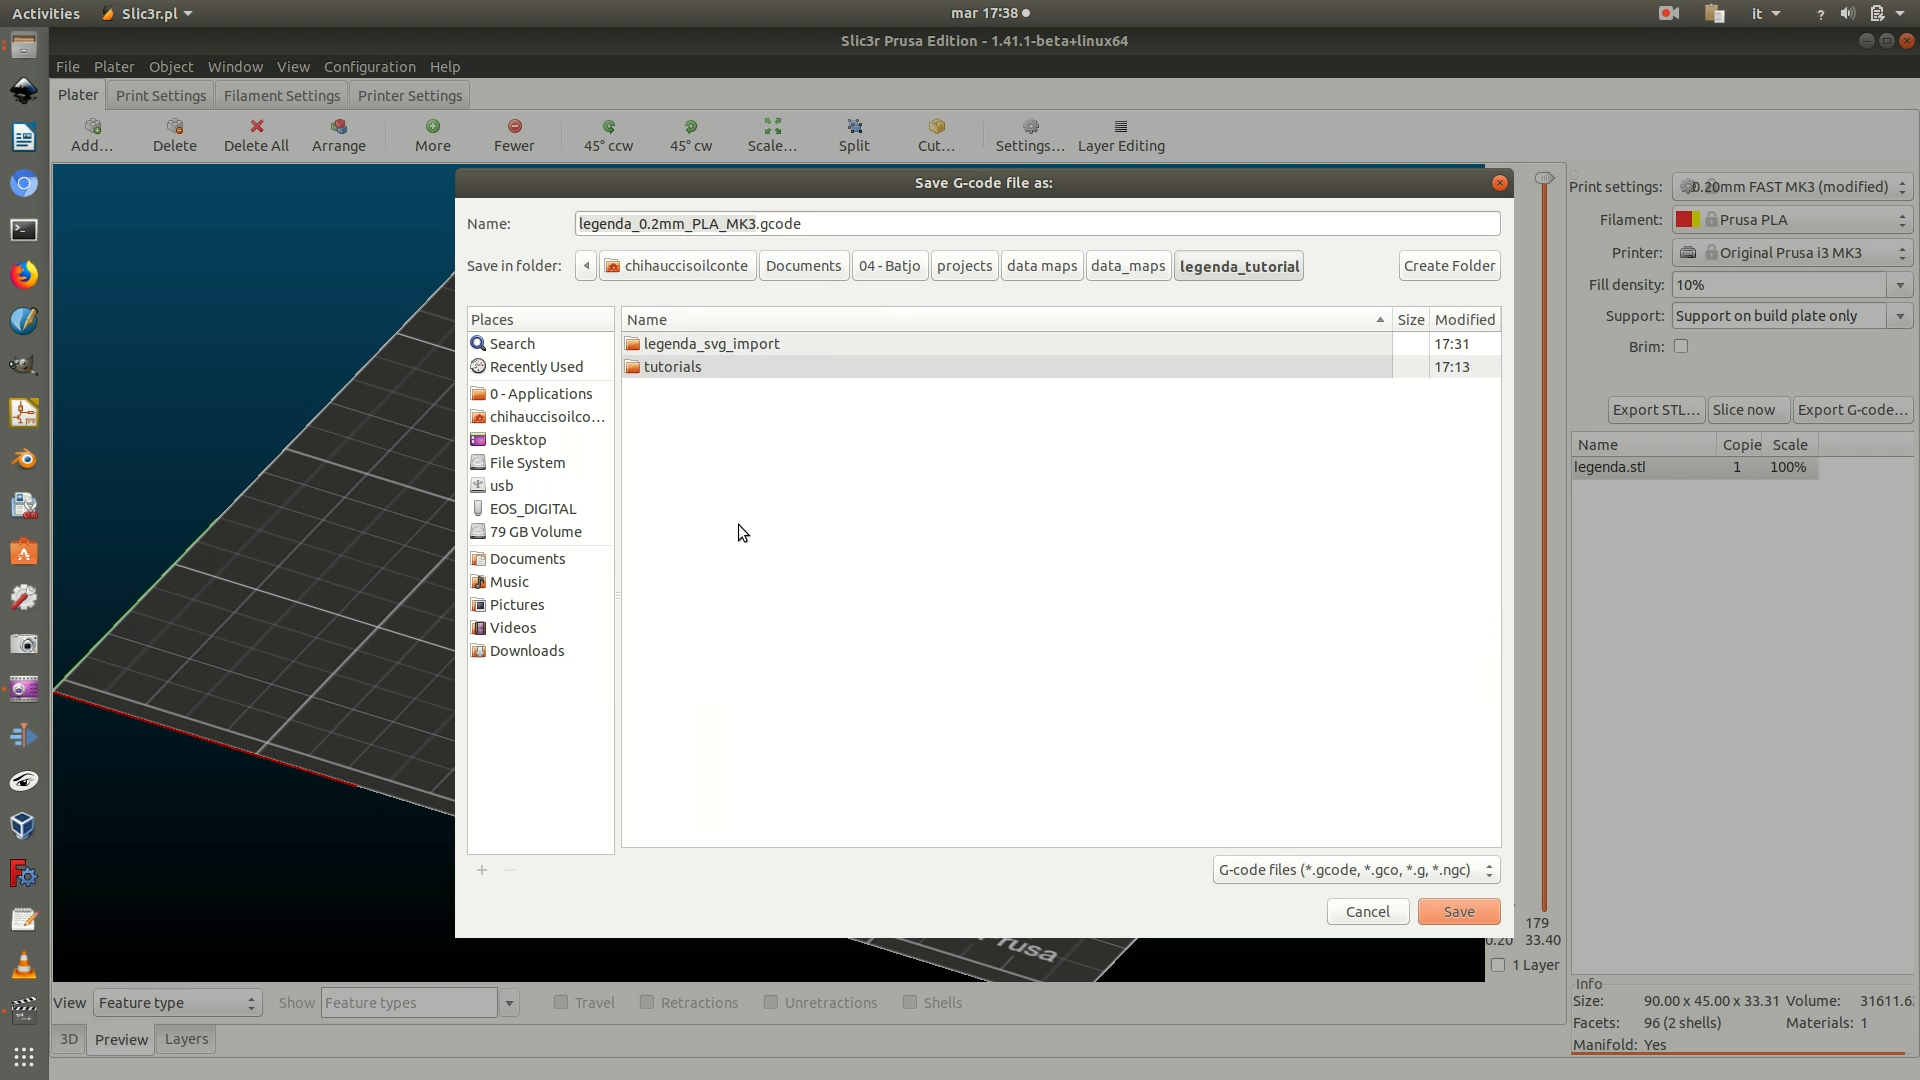Click Save in the dialog
The height and width of the screenshot is (1080, 1920).
pyautogui.click(x=1459, y=912)
